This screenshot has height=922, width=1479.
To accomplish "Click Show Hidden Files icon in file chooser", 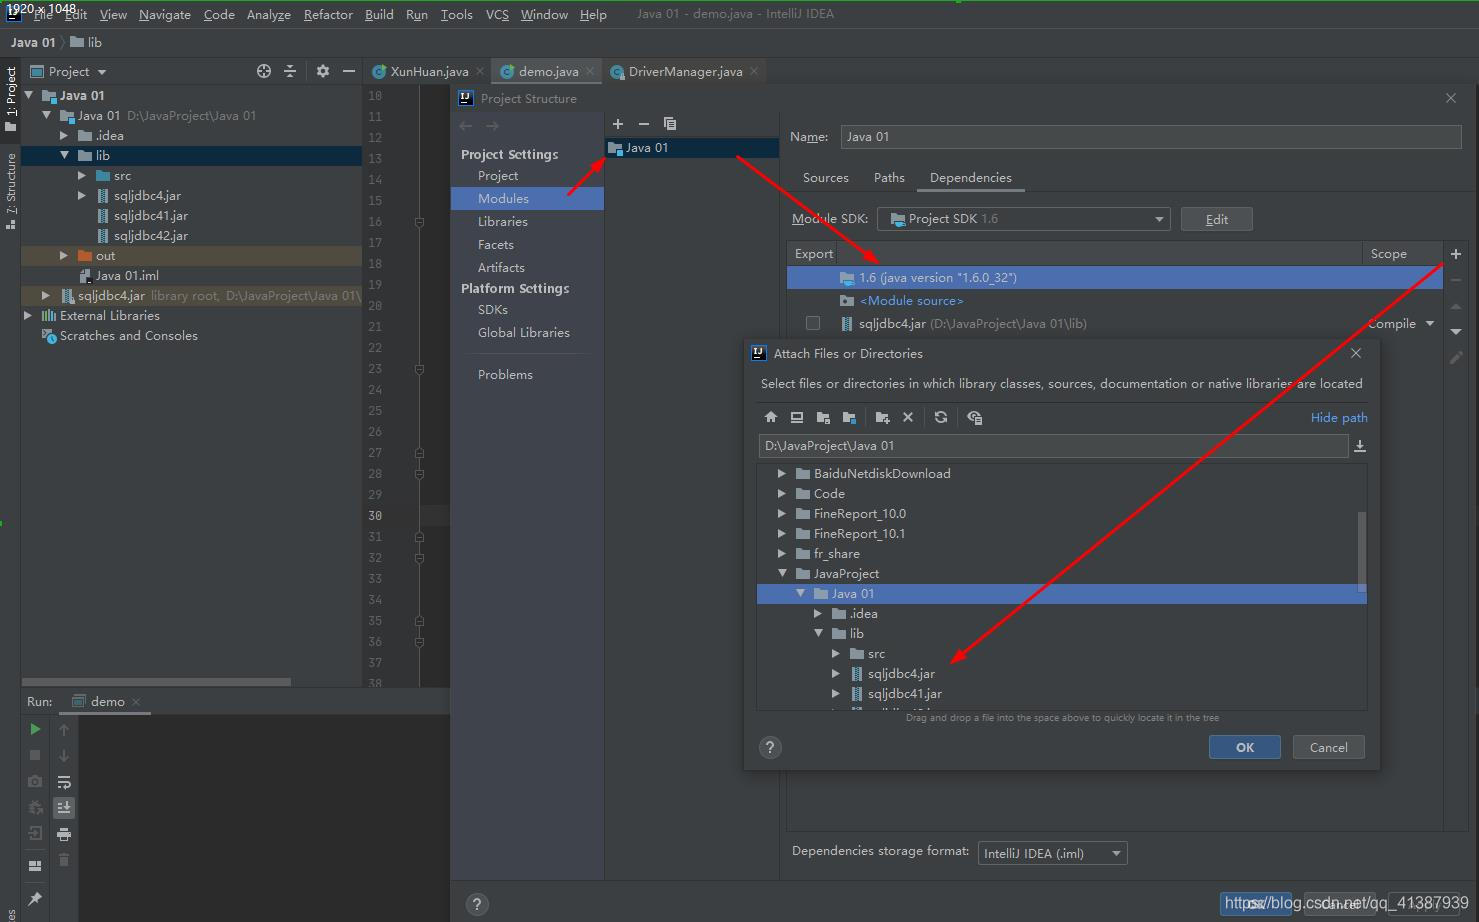I will coord(975,417).
